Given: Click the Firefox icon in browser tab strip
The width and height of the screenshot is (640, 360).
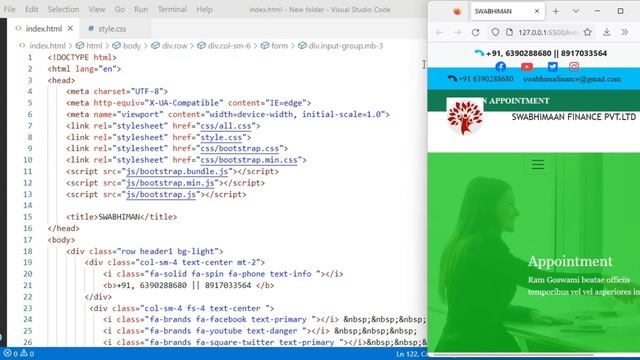Looking at the screenshot, I should pyautogui.click(x=457, y=11).
